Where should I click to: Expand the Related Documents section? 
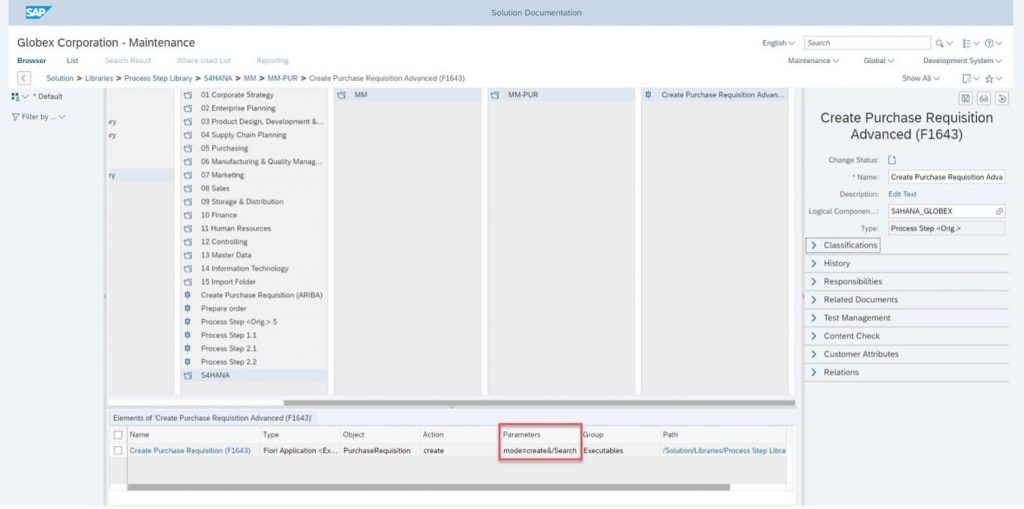coord(854,300)
